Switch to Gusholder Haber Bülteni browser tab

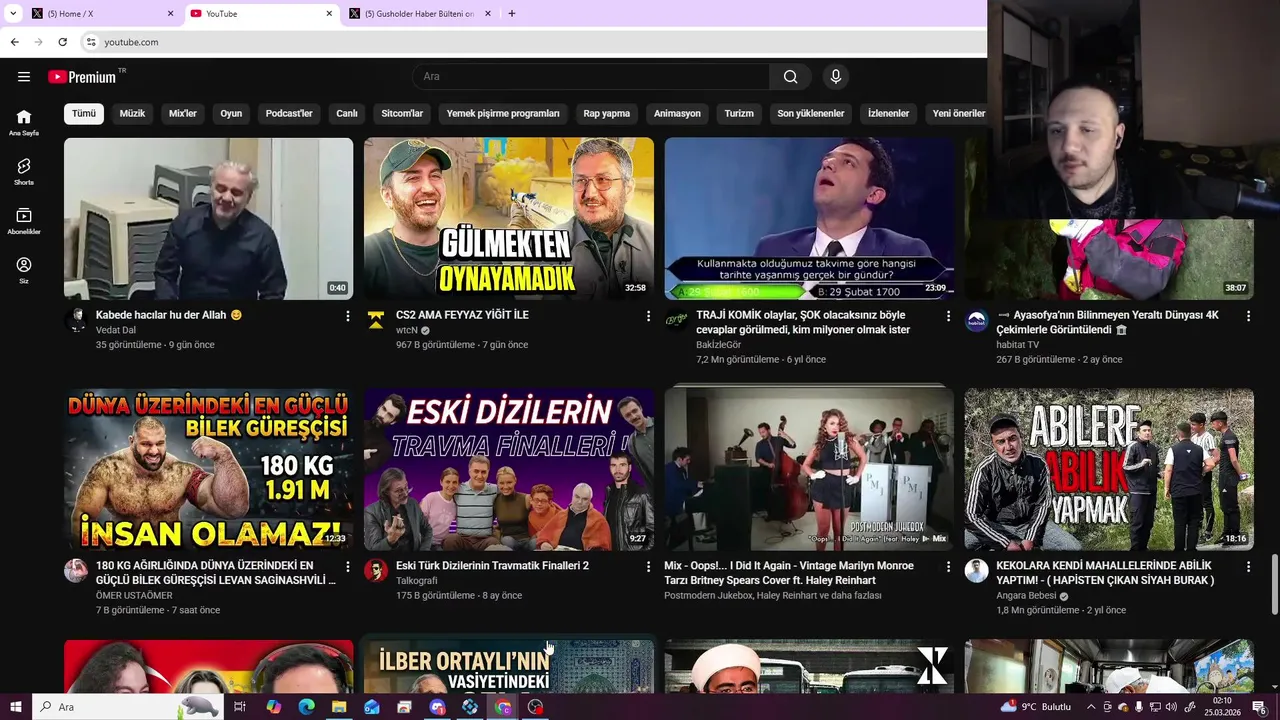tap(420, 14)
